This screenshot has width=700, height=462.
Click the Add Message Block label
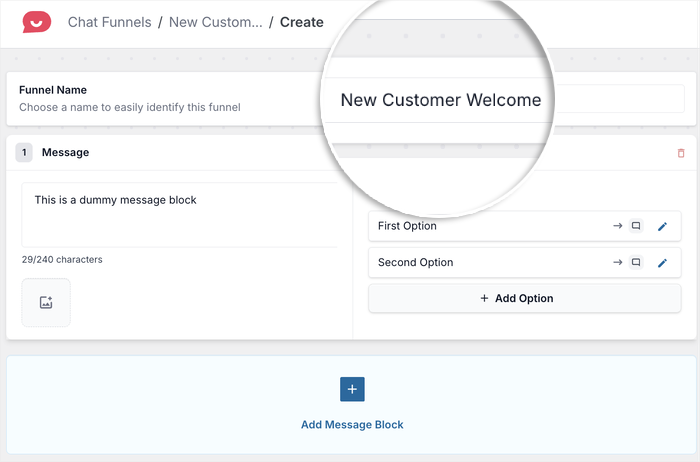(352, 425)
